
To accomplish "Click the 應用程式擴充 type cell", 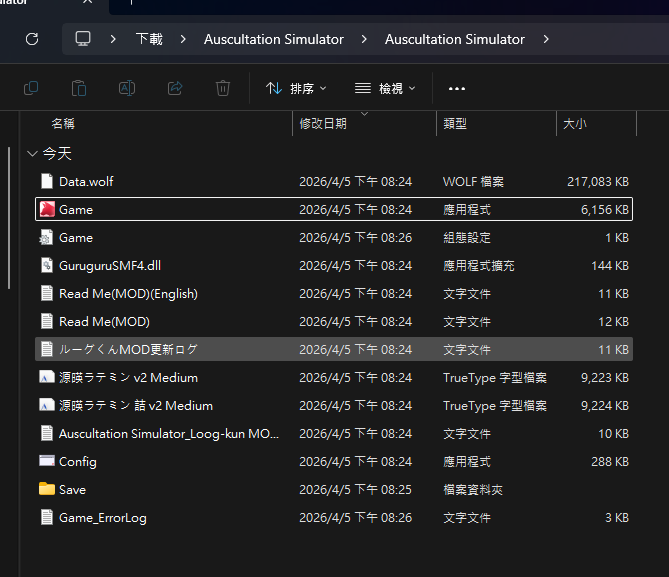I will click(479, 266).
